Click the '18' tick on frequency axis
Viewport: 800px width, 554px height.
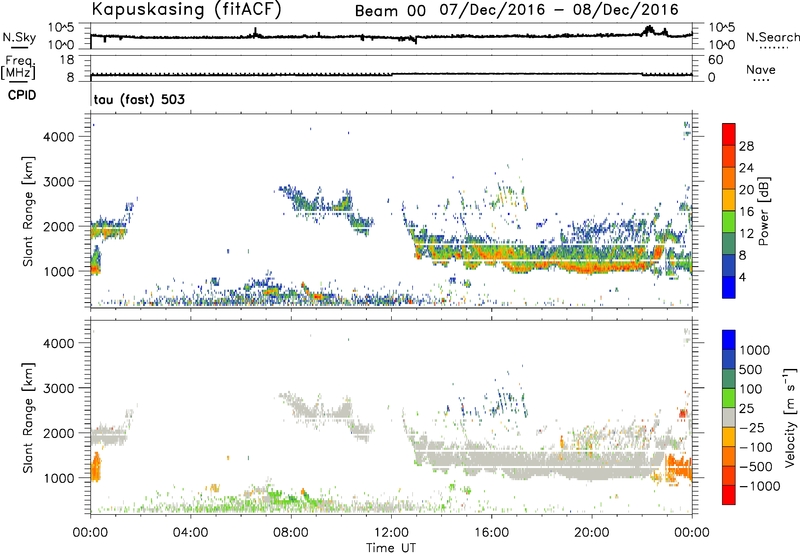pyautogui.click(x=67, y=60)
